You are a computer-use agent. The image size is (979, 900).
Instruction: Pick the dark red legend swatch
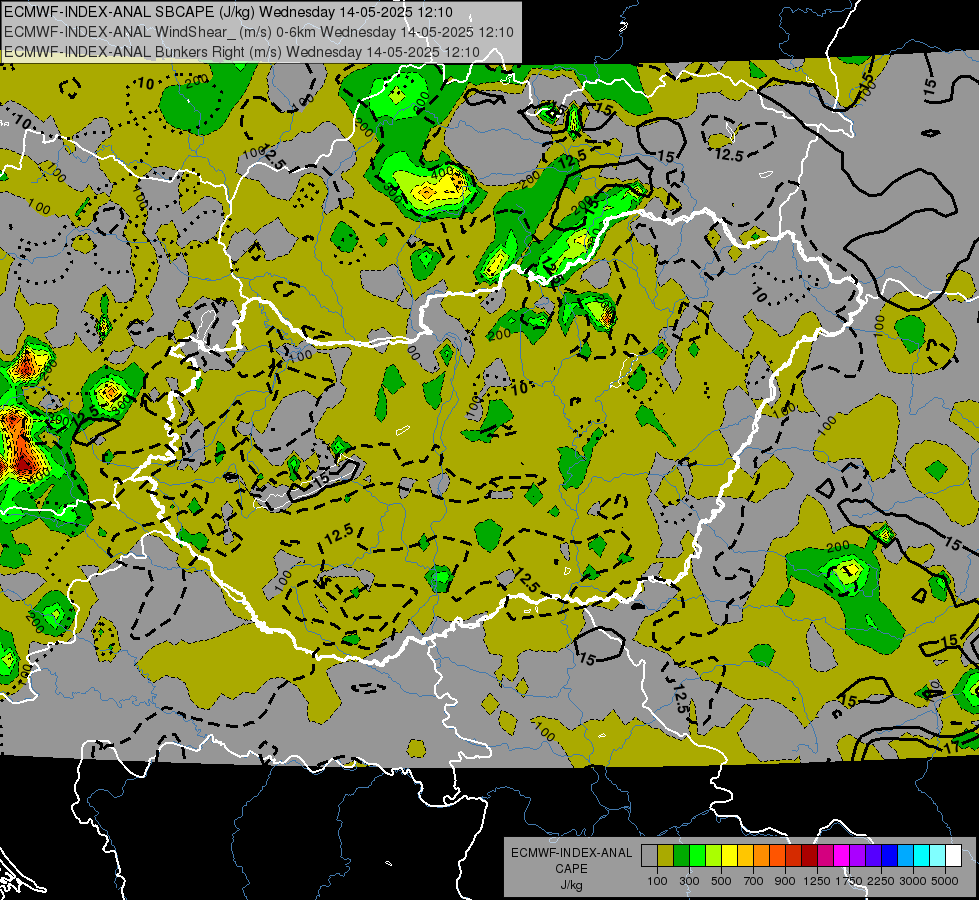point(809,855)
